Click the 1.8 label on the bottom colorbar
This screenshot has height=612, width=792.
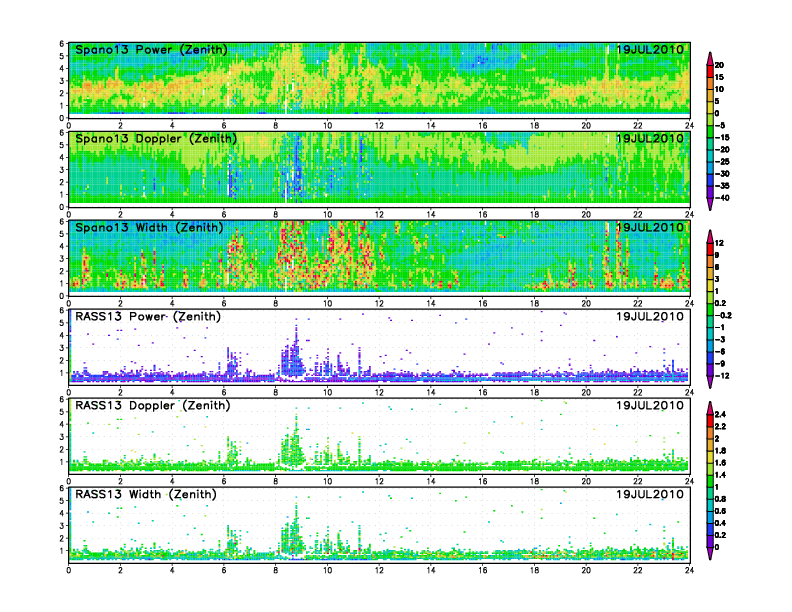click(720, 450)
